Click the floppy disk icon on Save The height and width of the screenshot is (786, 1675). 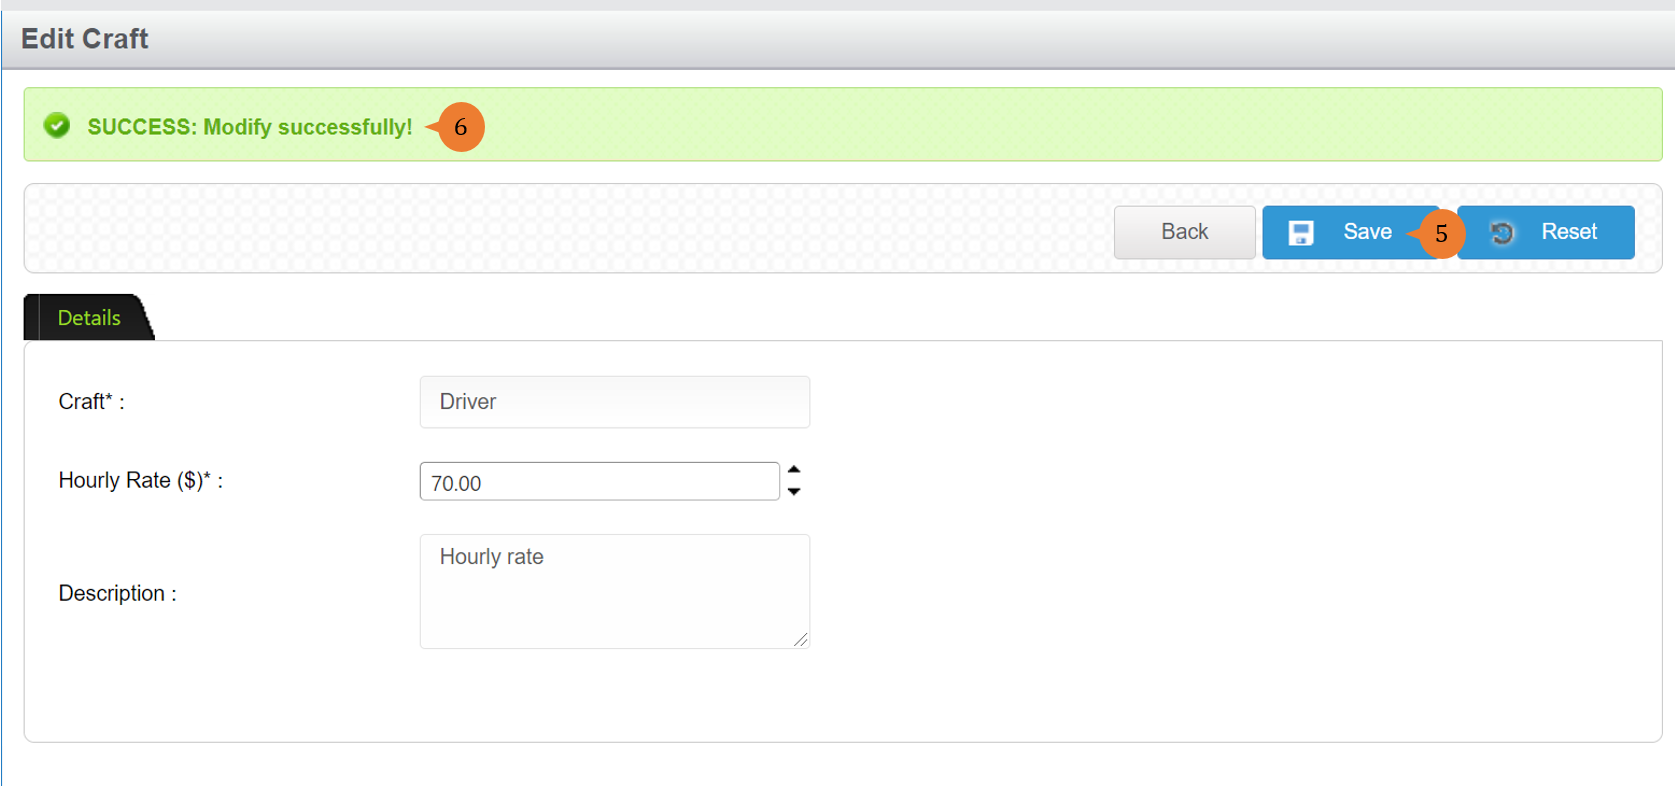[x=1300, y=233]
